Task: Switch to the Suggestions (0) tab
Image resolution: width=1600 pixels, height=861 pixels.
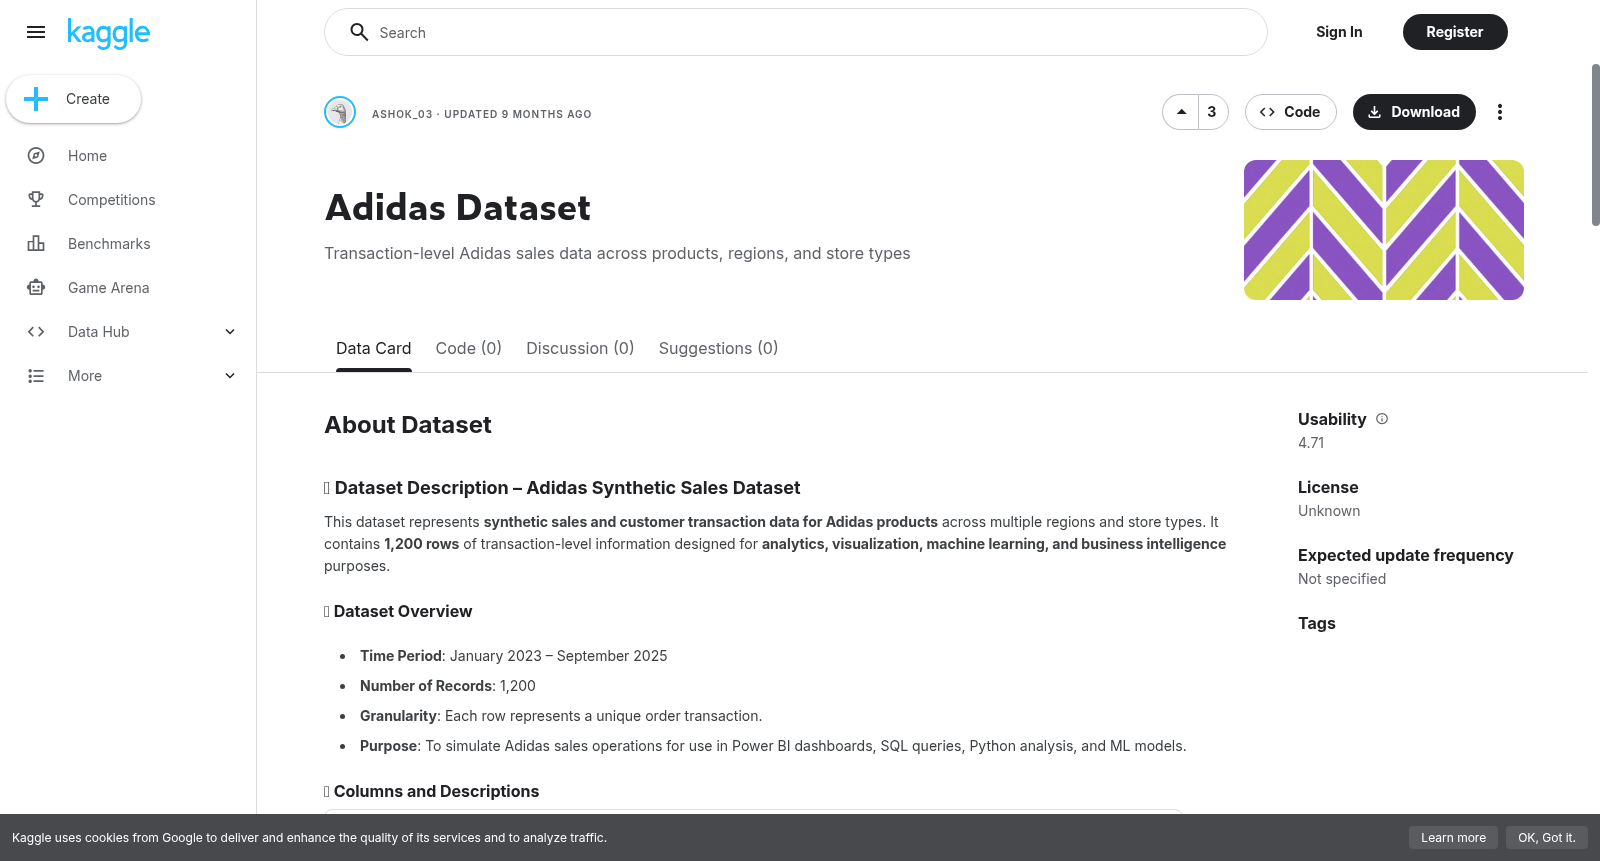Action: pos(718,348)
